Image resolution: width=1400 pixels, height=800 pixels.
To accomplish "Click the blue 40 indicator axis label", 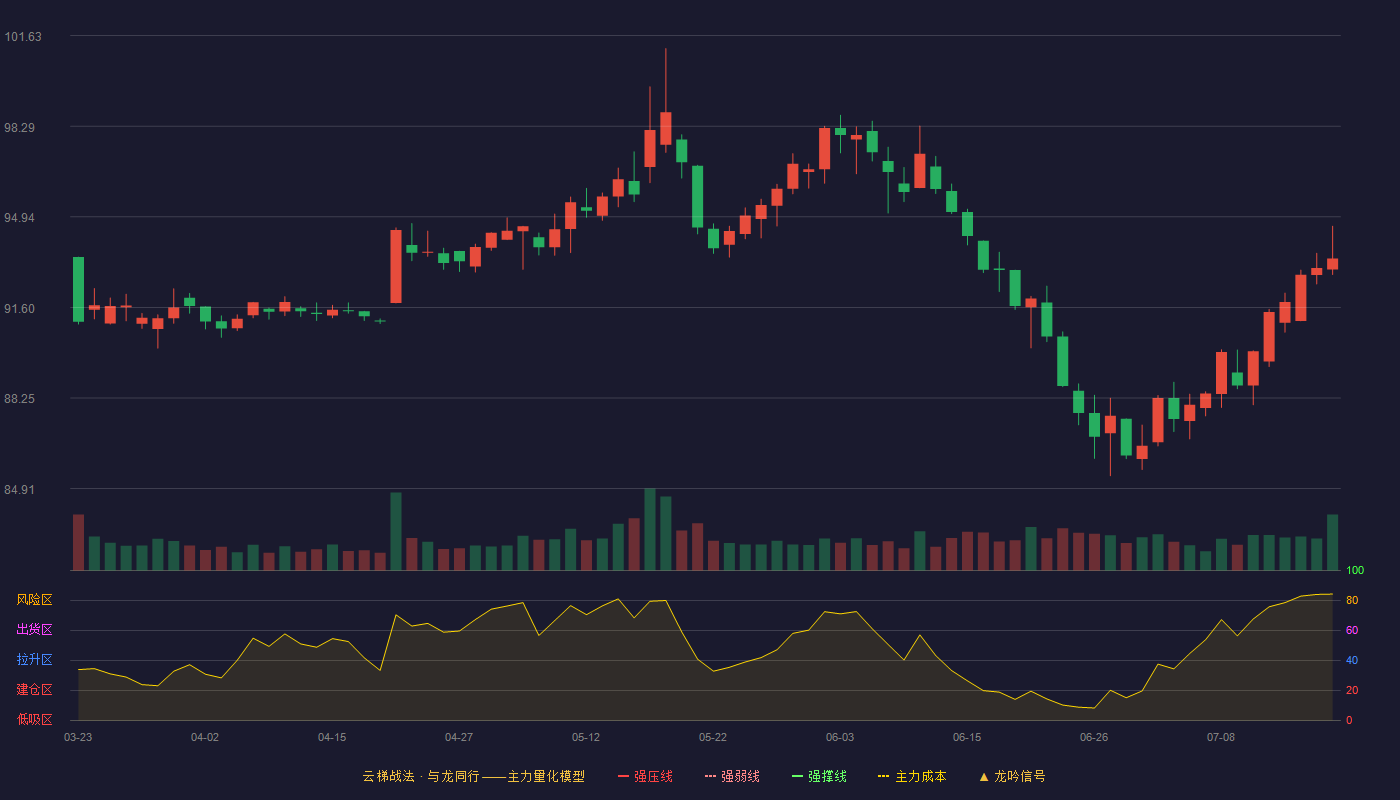I will (1352, 660).
